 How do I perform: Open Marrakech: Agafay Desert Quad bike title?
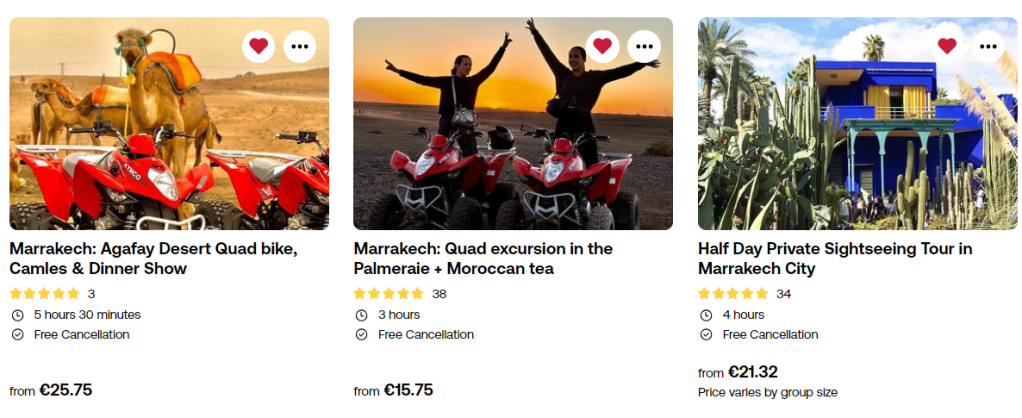click(x=153, y=258)
